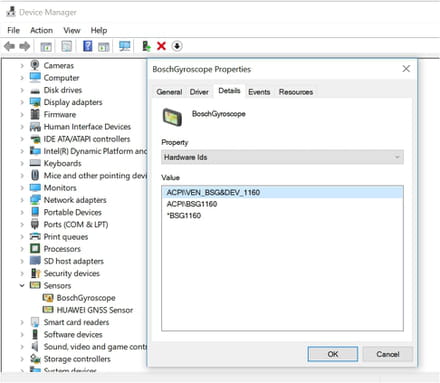Click the Keyboards category icon

click(35, 163)
